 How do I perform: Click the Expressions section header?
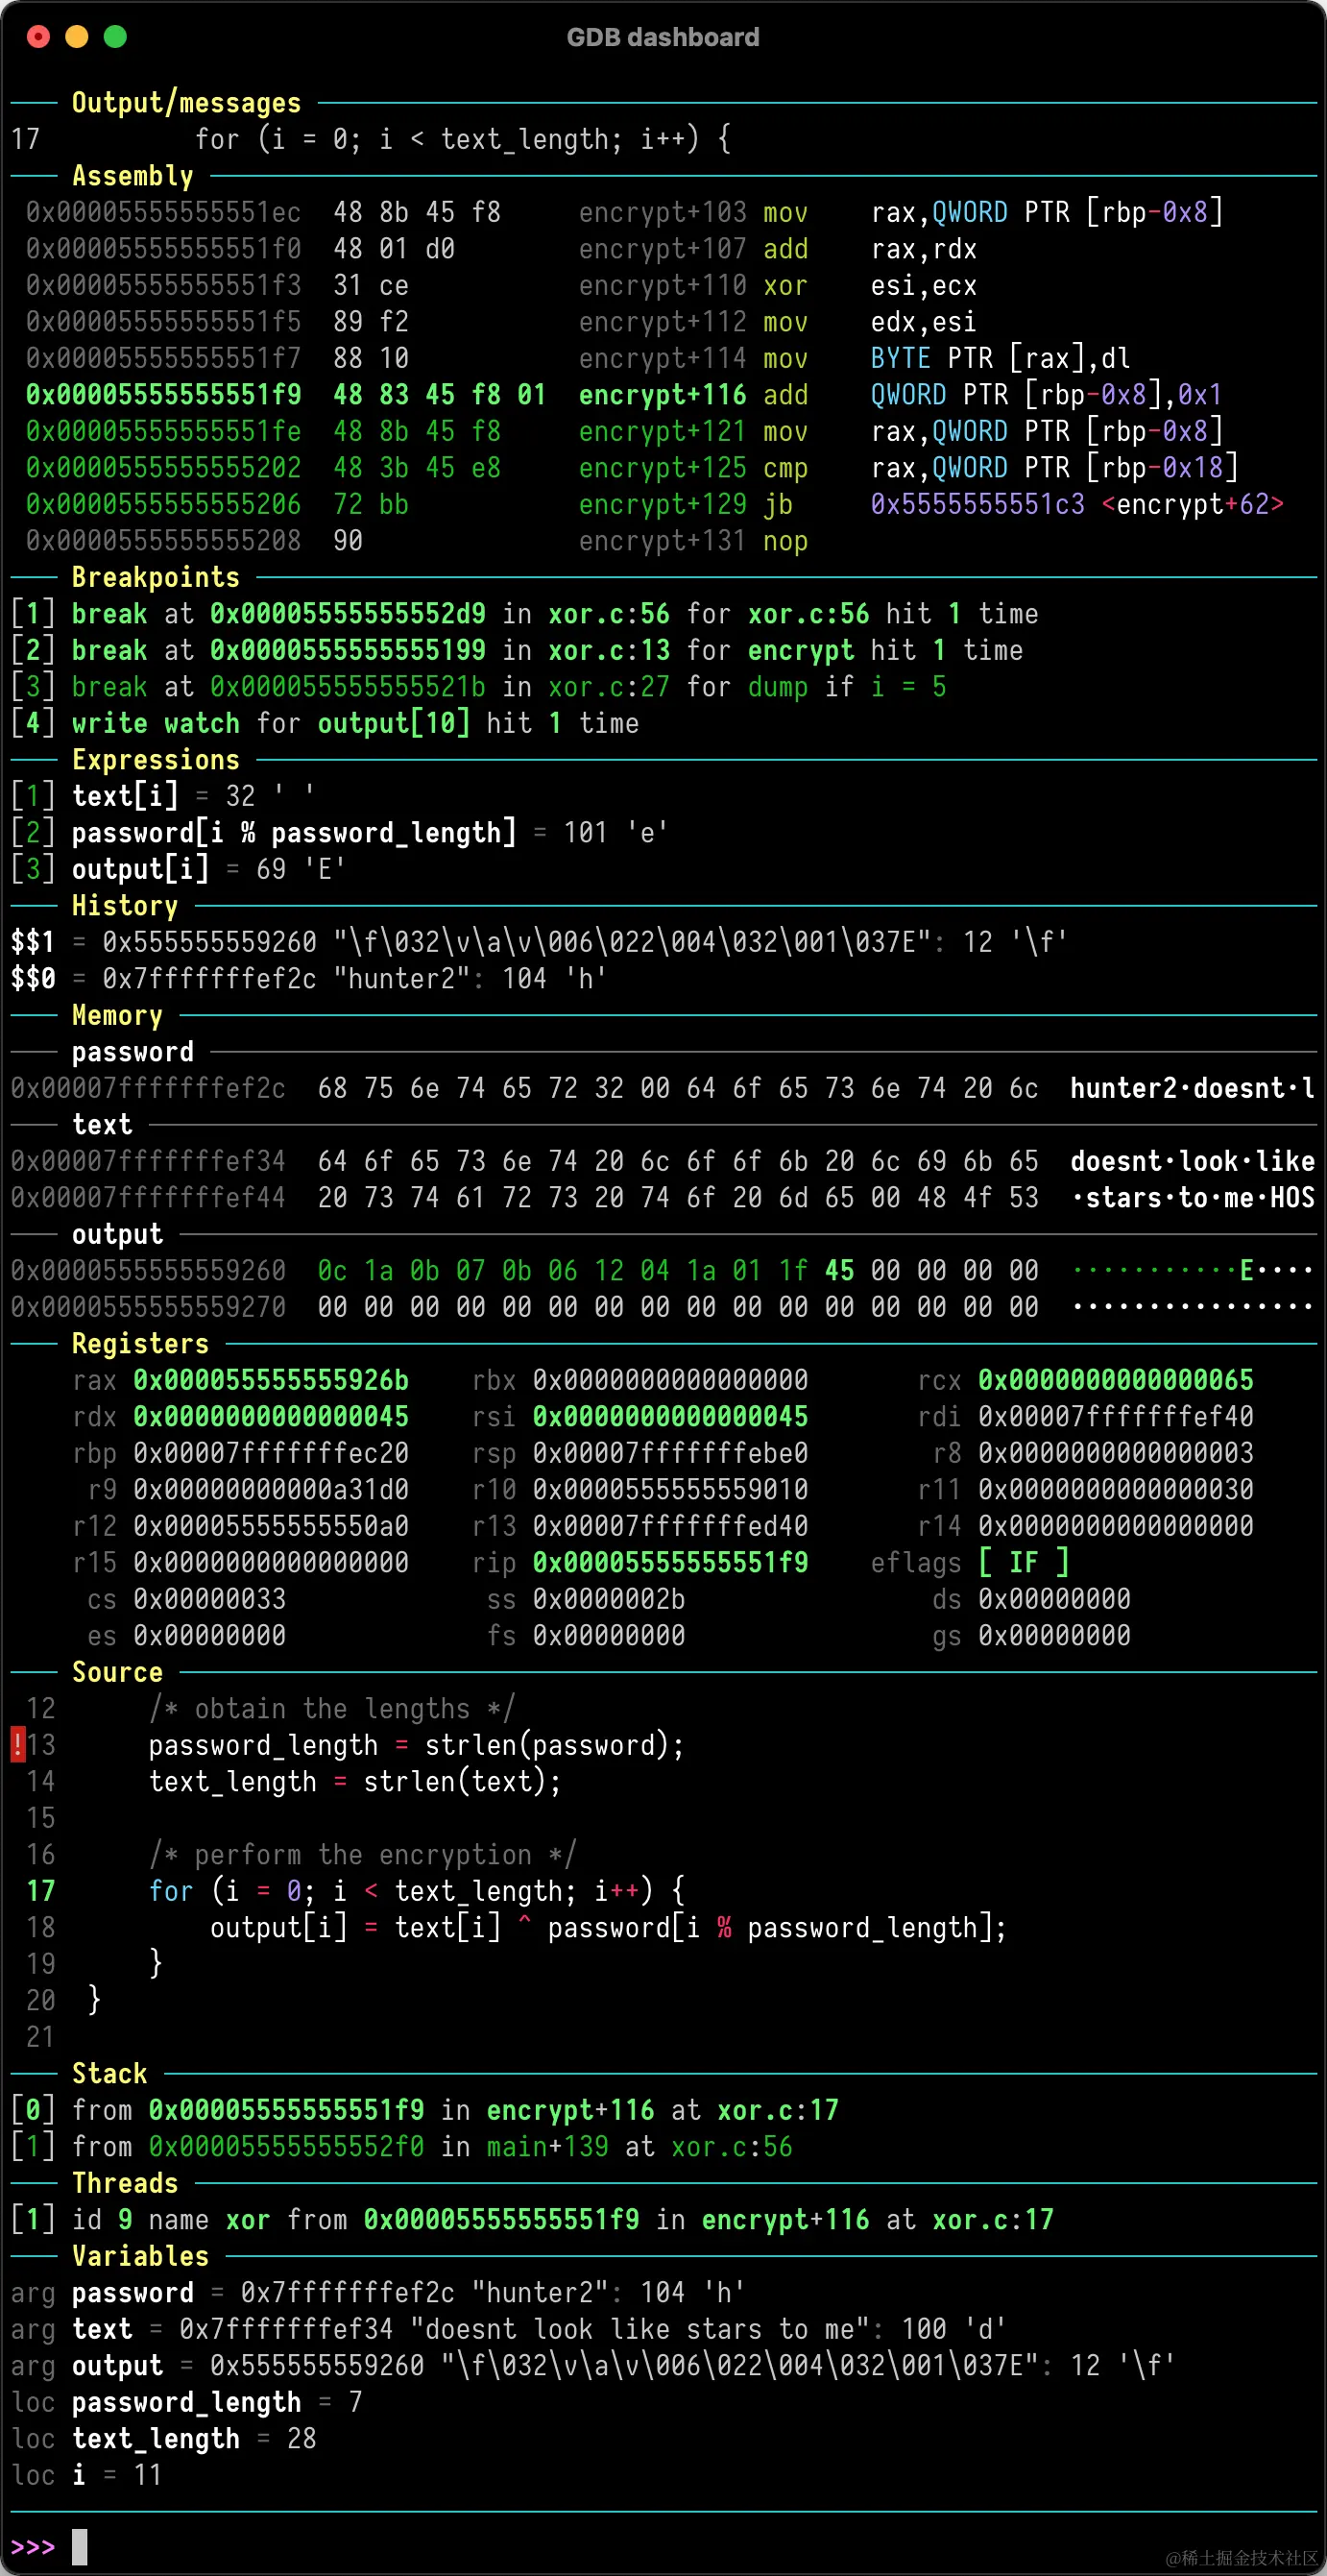pos(156,760)
